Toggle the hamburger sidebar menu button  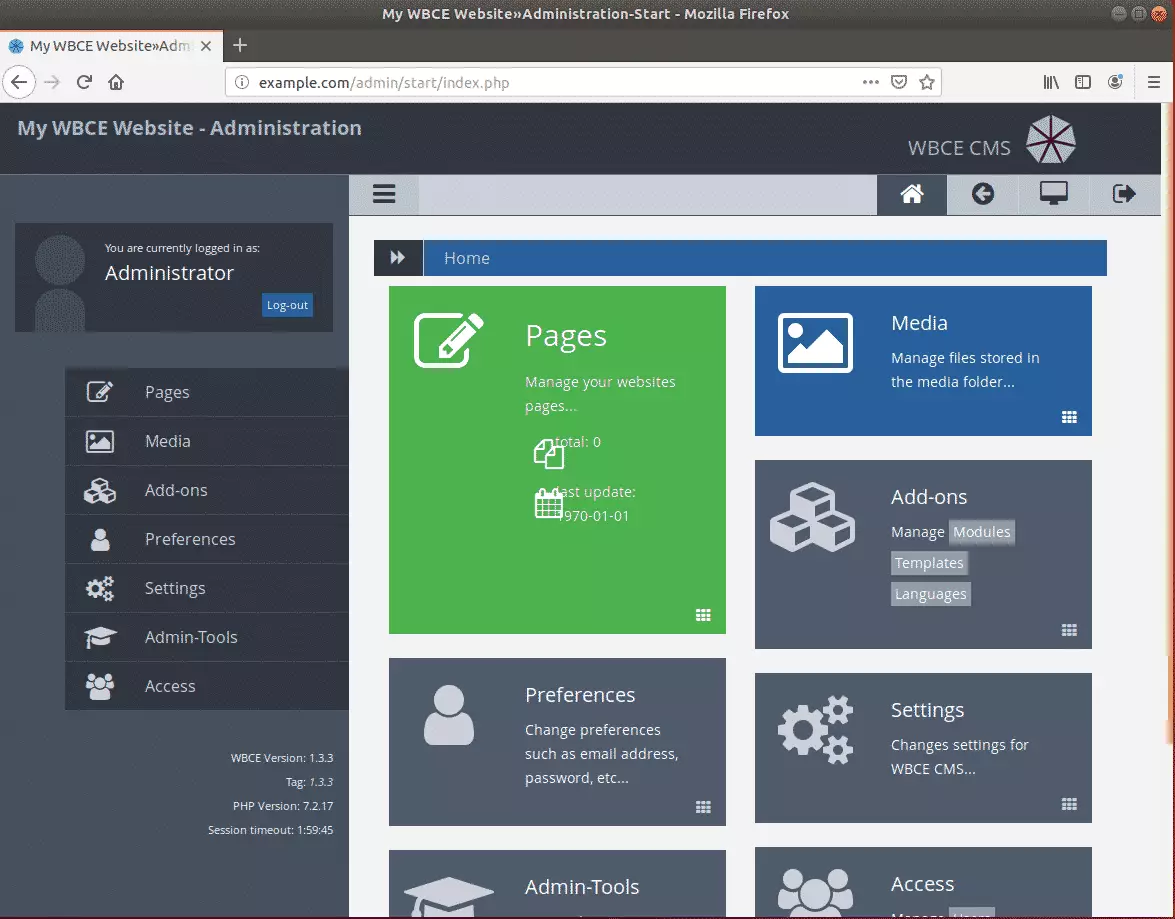(384, 194)
